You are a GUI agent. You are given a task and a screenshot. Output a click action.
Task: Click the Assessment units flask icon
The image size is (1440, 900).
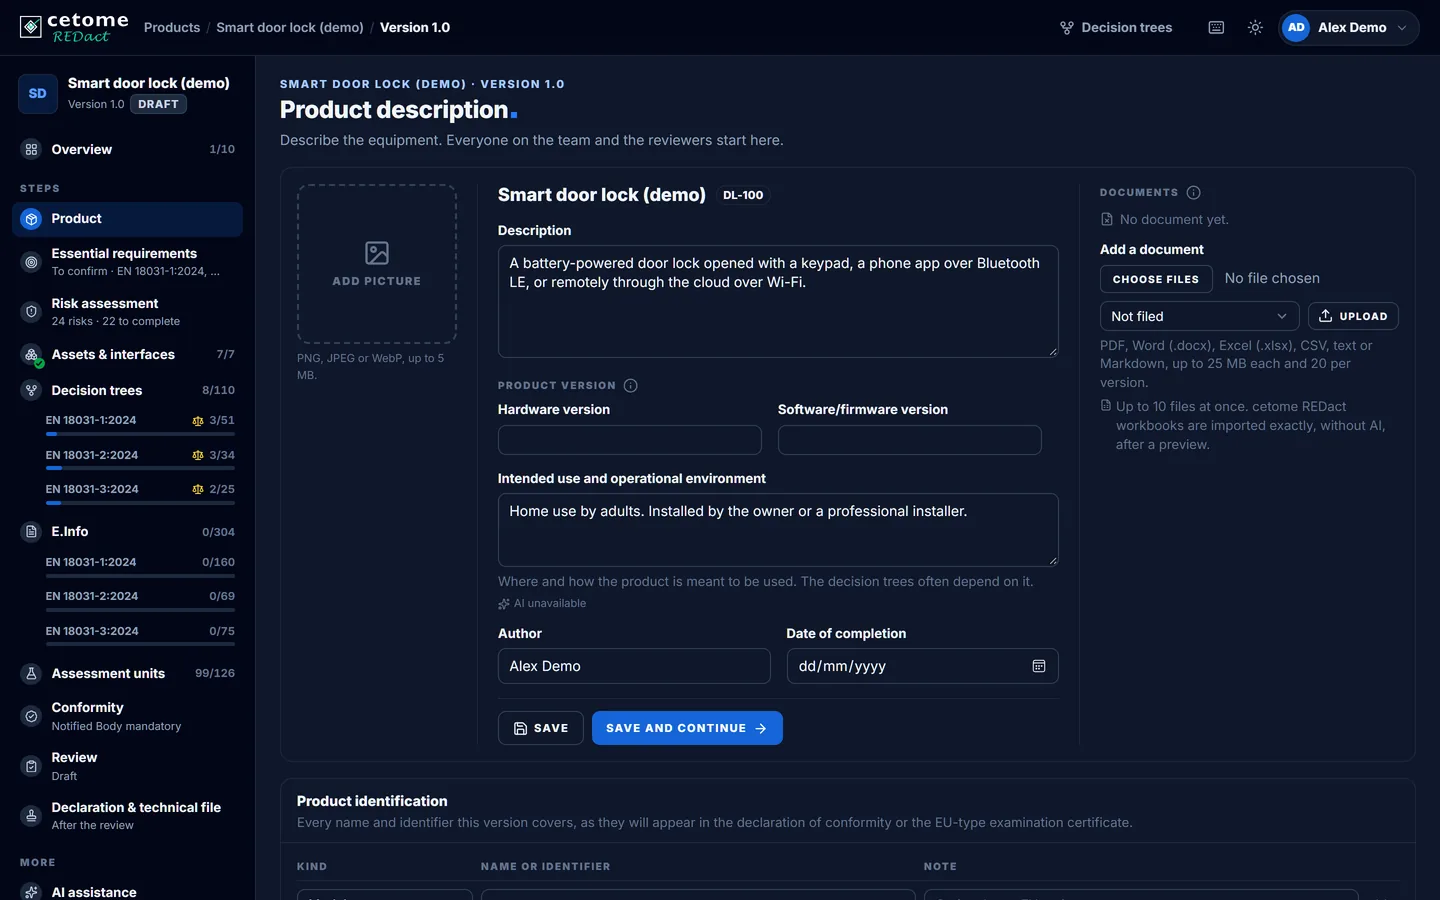coord(32,674)
